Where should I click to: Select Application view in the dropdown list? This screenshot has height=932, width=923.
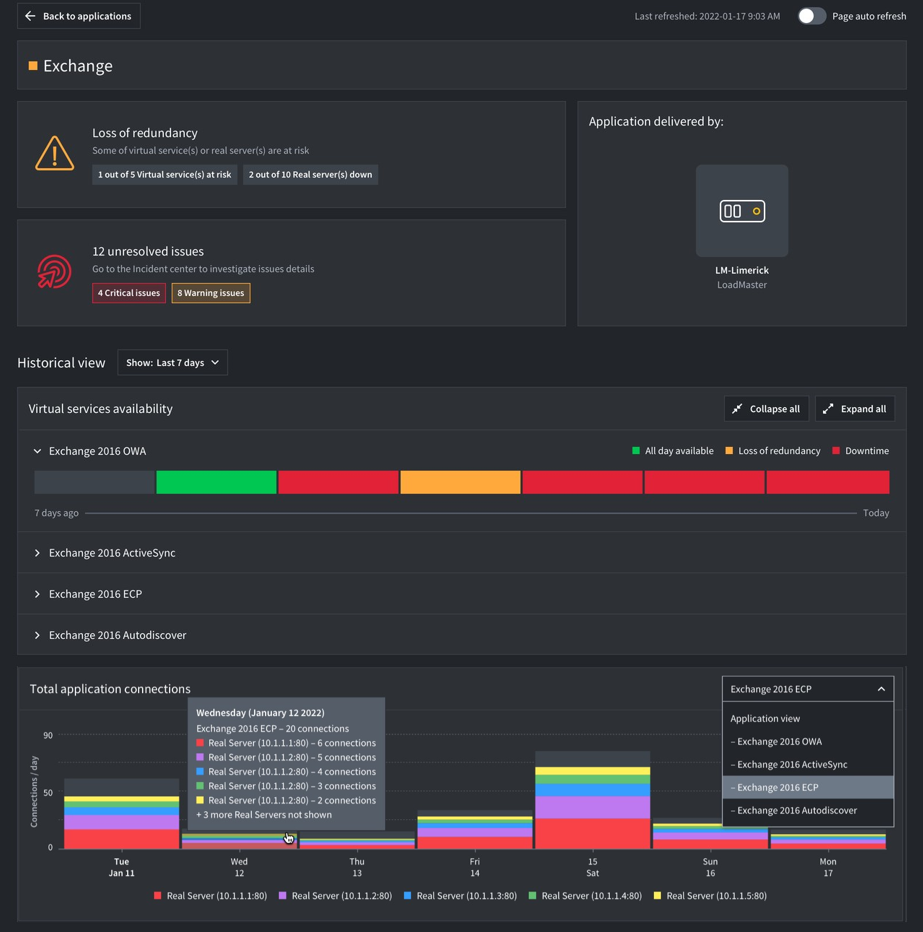click(808, 719)
